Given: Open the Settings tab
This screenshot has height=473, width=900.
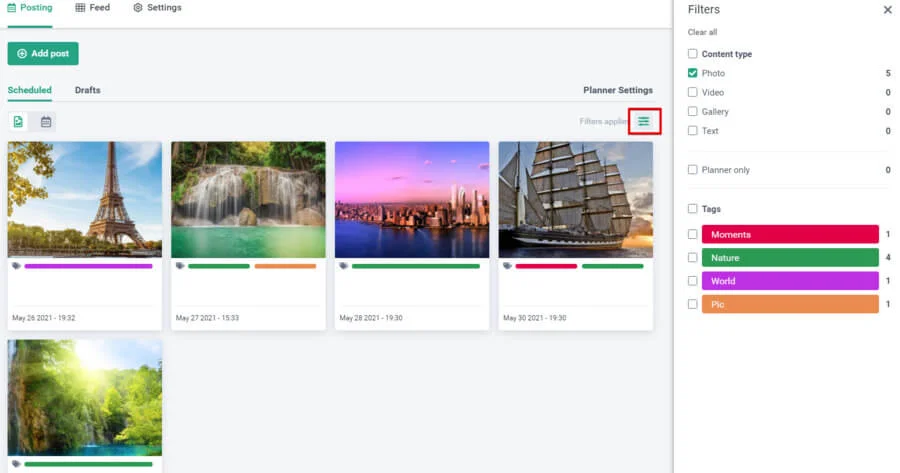Looking at the screenshot, I should [x=157, y=8].
